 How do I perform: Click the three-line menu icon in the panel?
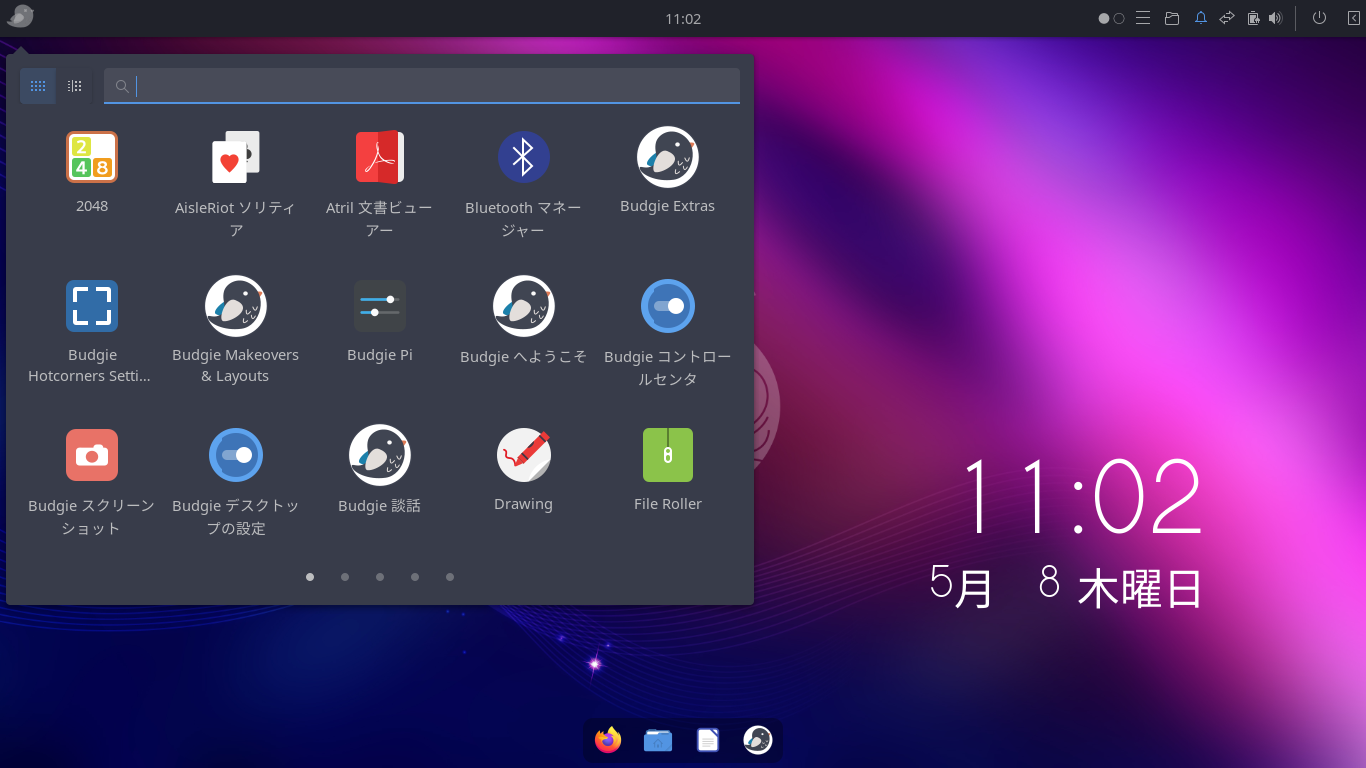coord(1143,18)
